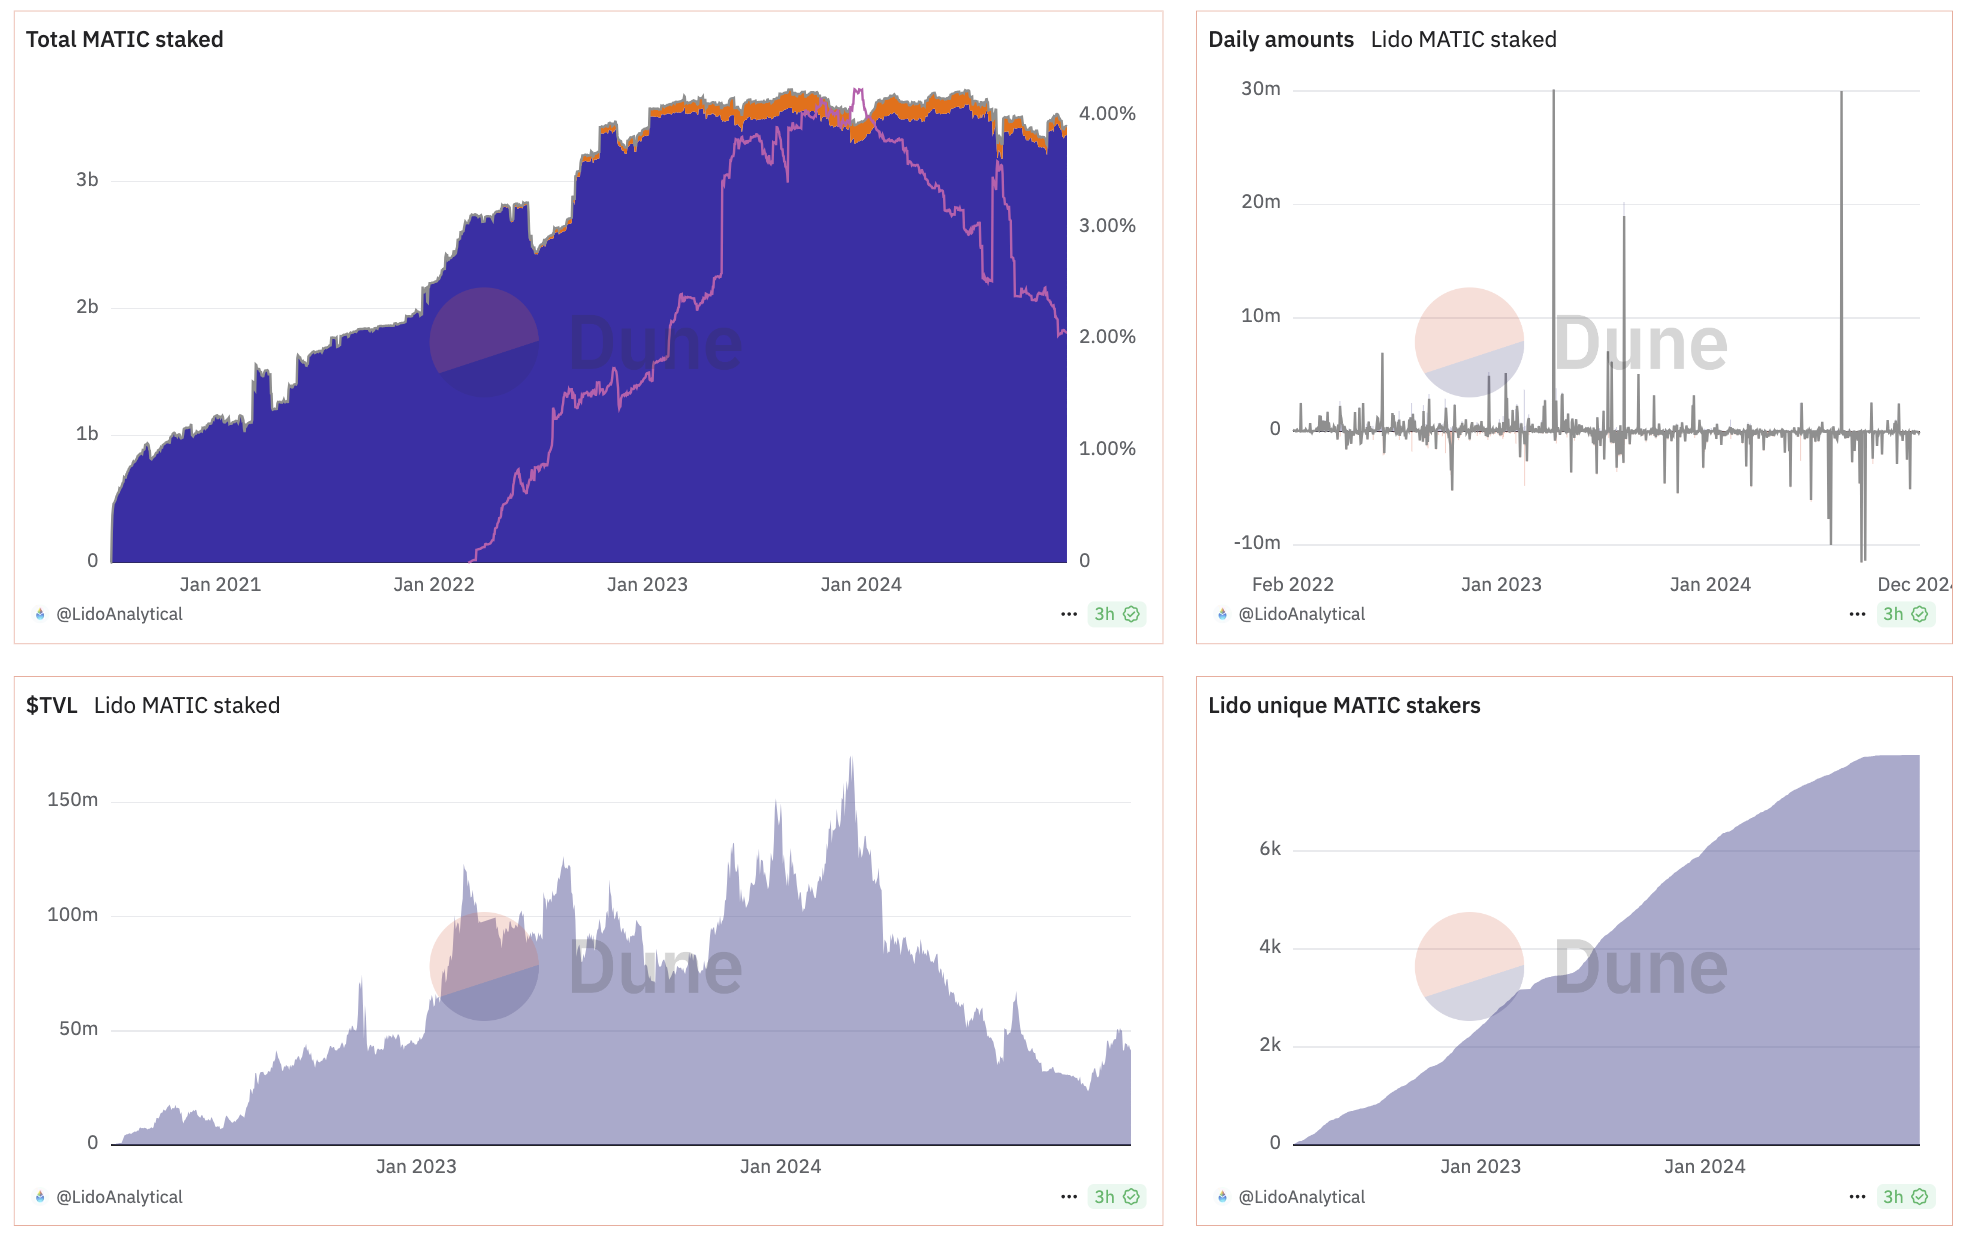Click the '$TVL' chart title

[x=52, y=705]
